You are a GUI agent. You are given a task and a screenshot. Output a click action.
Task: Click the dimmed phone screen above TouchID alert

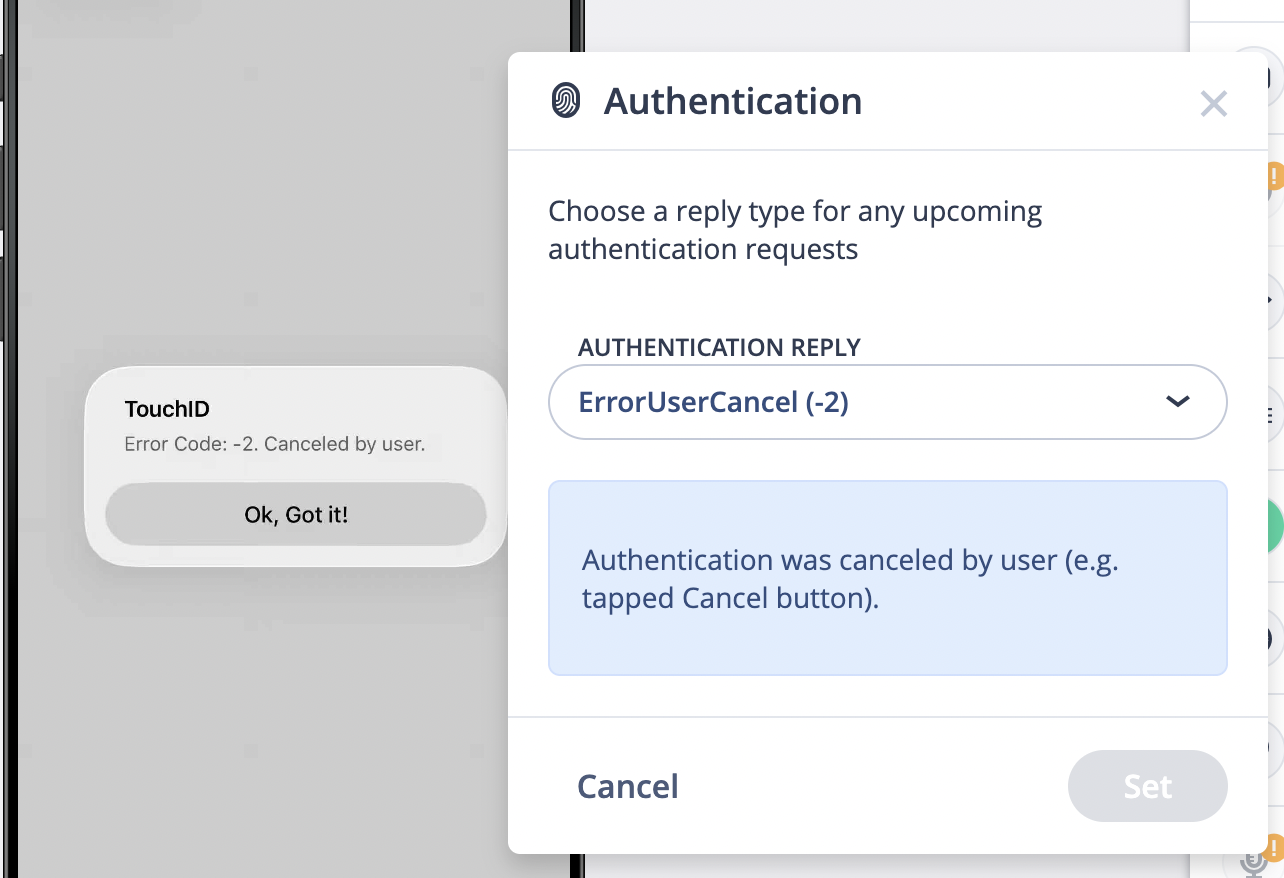tap(290, 200)
